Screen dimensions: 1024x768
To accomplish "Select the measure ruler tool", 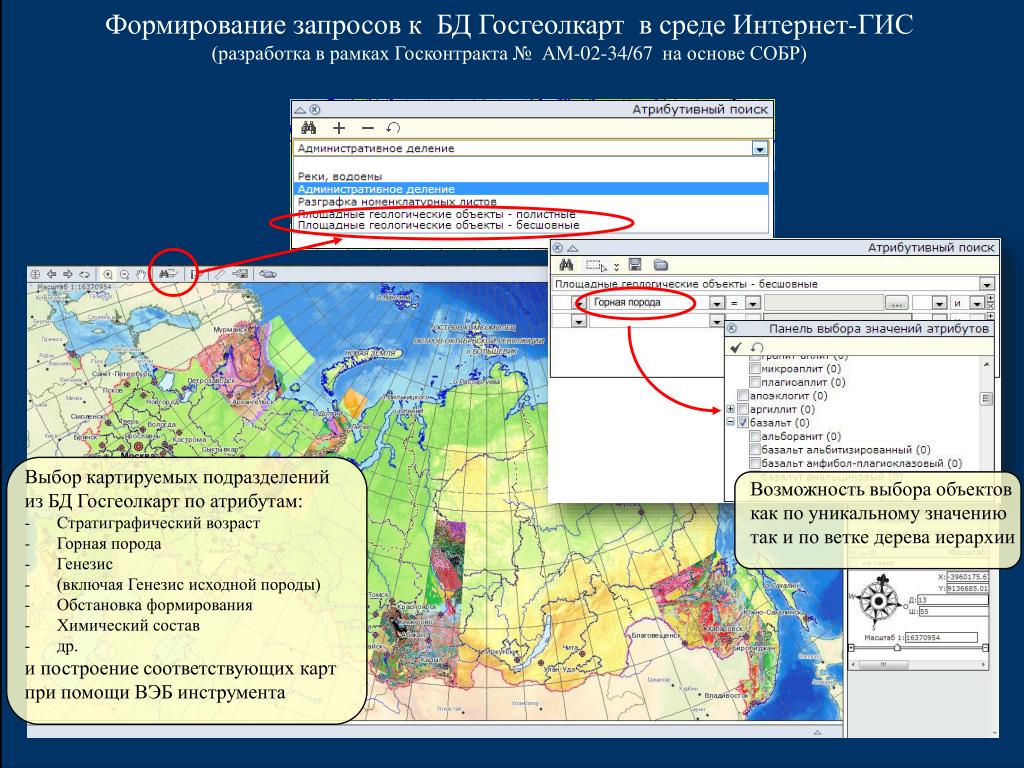I will pyautogui.click(x=220, y=274).
